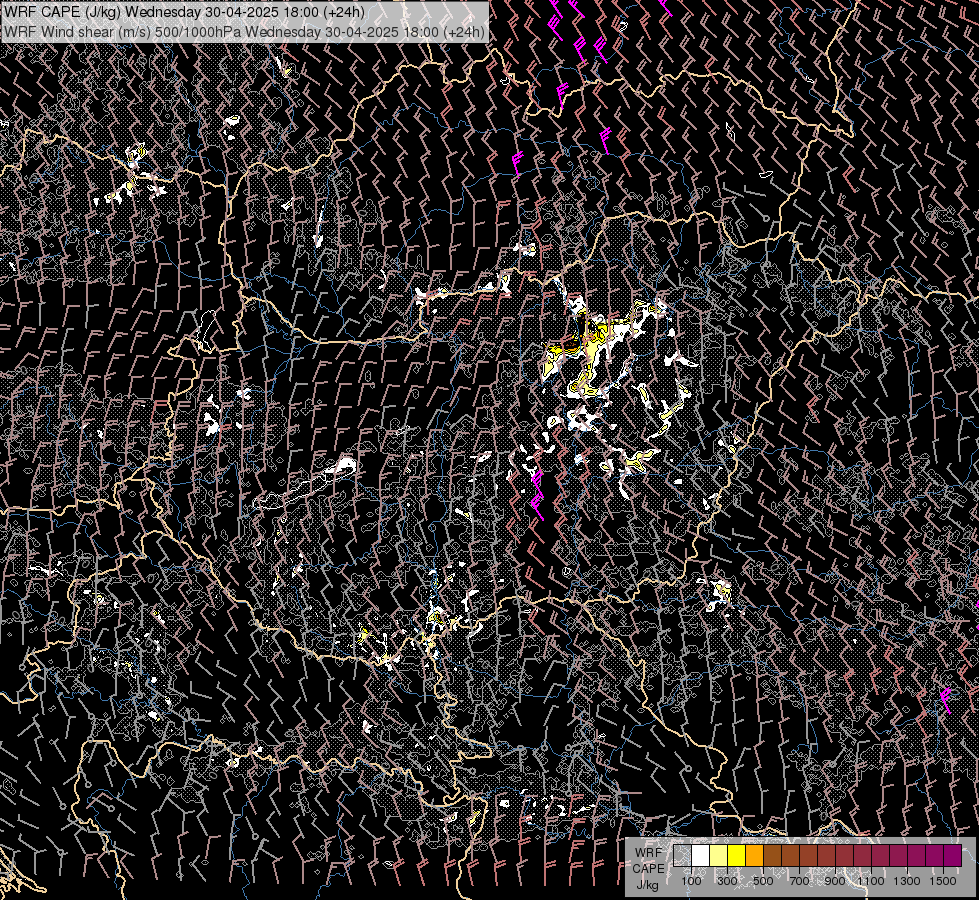The image size is (979, 900).
Task: Click the 'WRF CAPE (J/kg)' title line
Action: tap(184, 12)
